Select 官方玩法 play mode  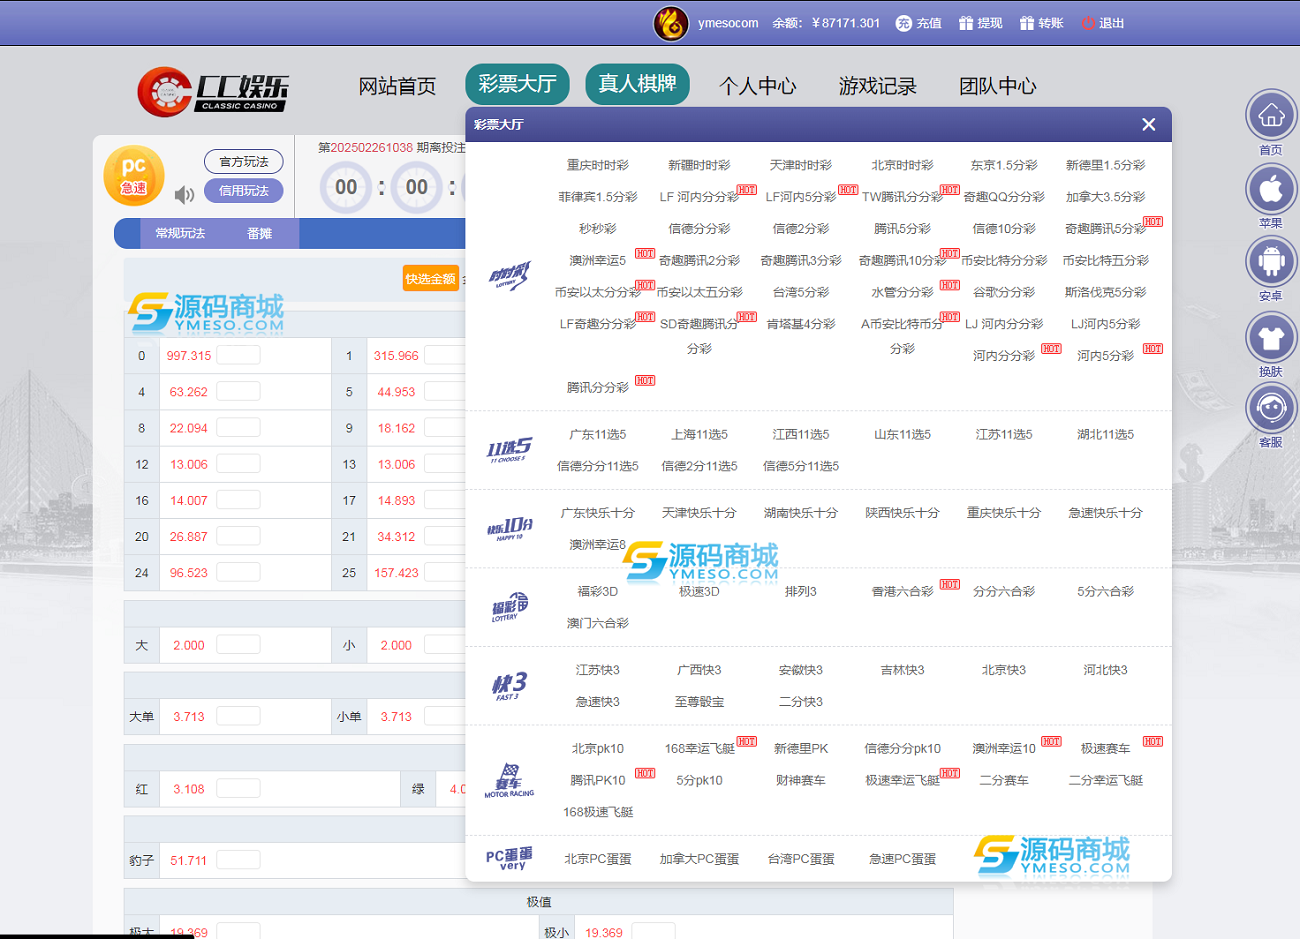(244, 162)
